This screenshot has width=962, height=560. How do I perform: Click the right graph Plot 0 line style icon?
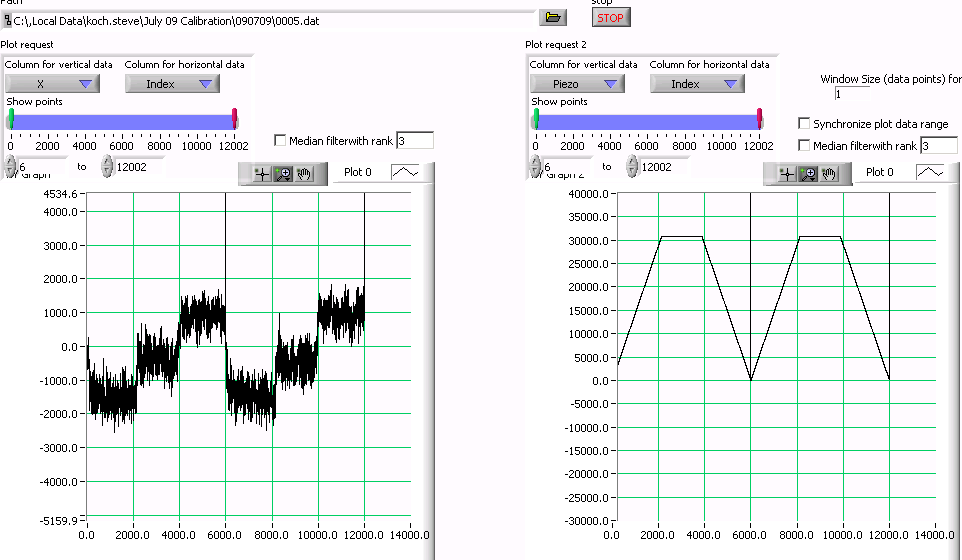[930, 172]
